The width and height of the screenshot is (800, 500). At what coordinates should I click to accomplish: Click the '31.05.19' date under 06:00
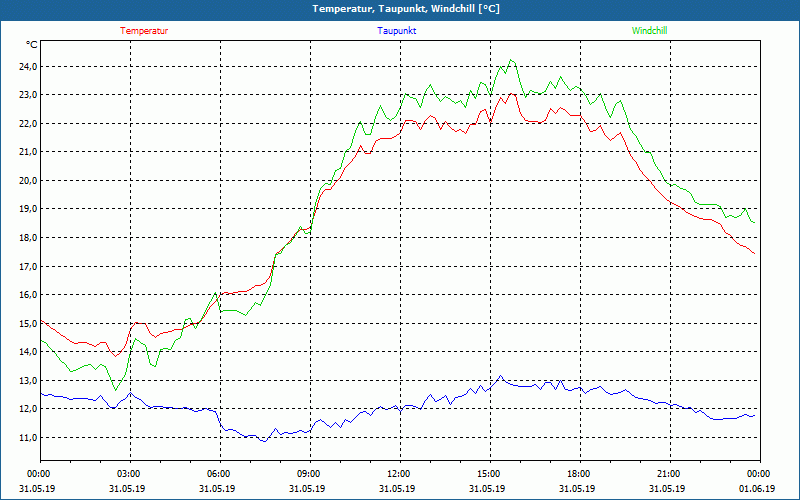pyautogui.click(x=217, y=488)
